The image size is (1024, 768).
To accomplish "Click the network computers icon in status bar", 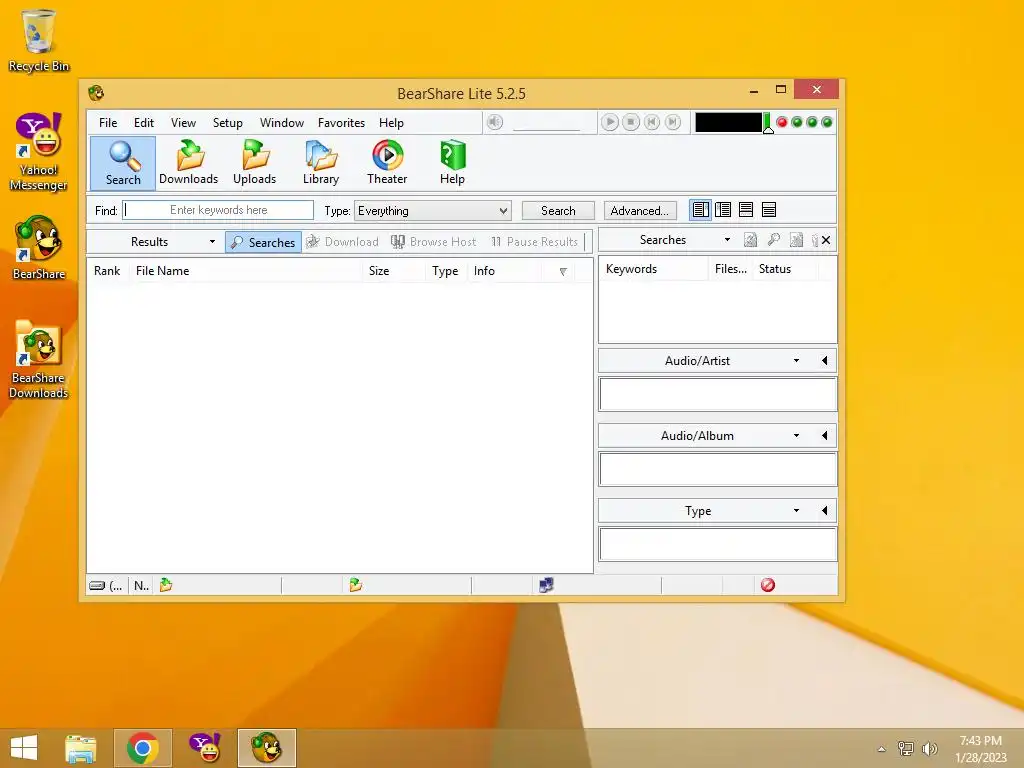I will (546, 585).
